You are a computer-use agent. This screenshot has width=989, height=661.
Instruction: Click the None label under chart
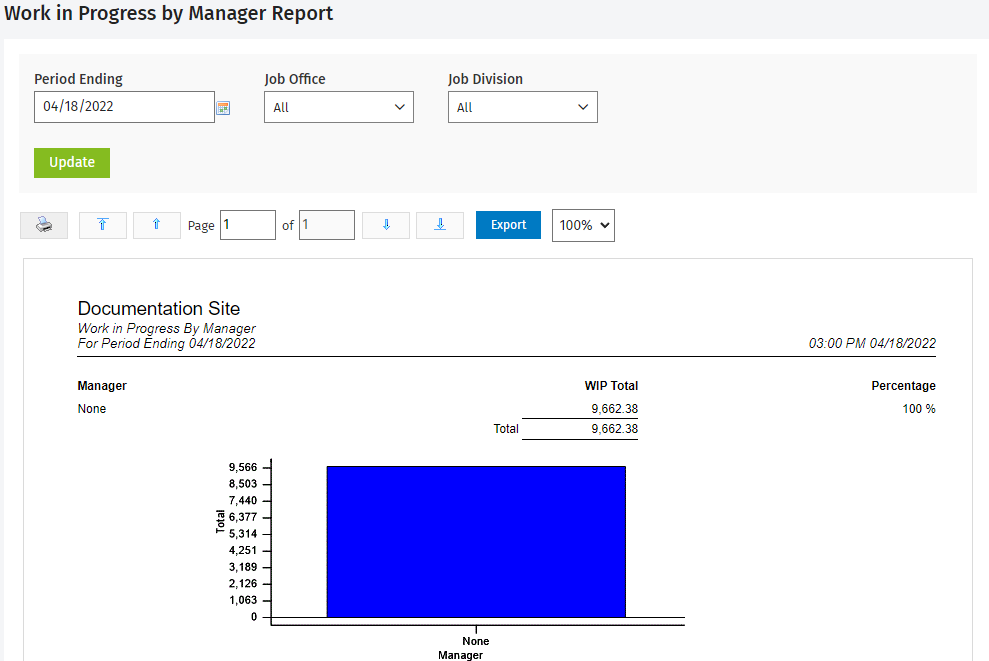(476, 641)
